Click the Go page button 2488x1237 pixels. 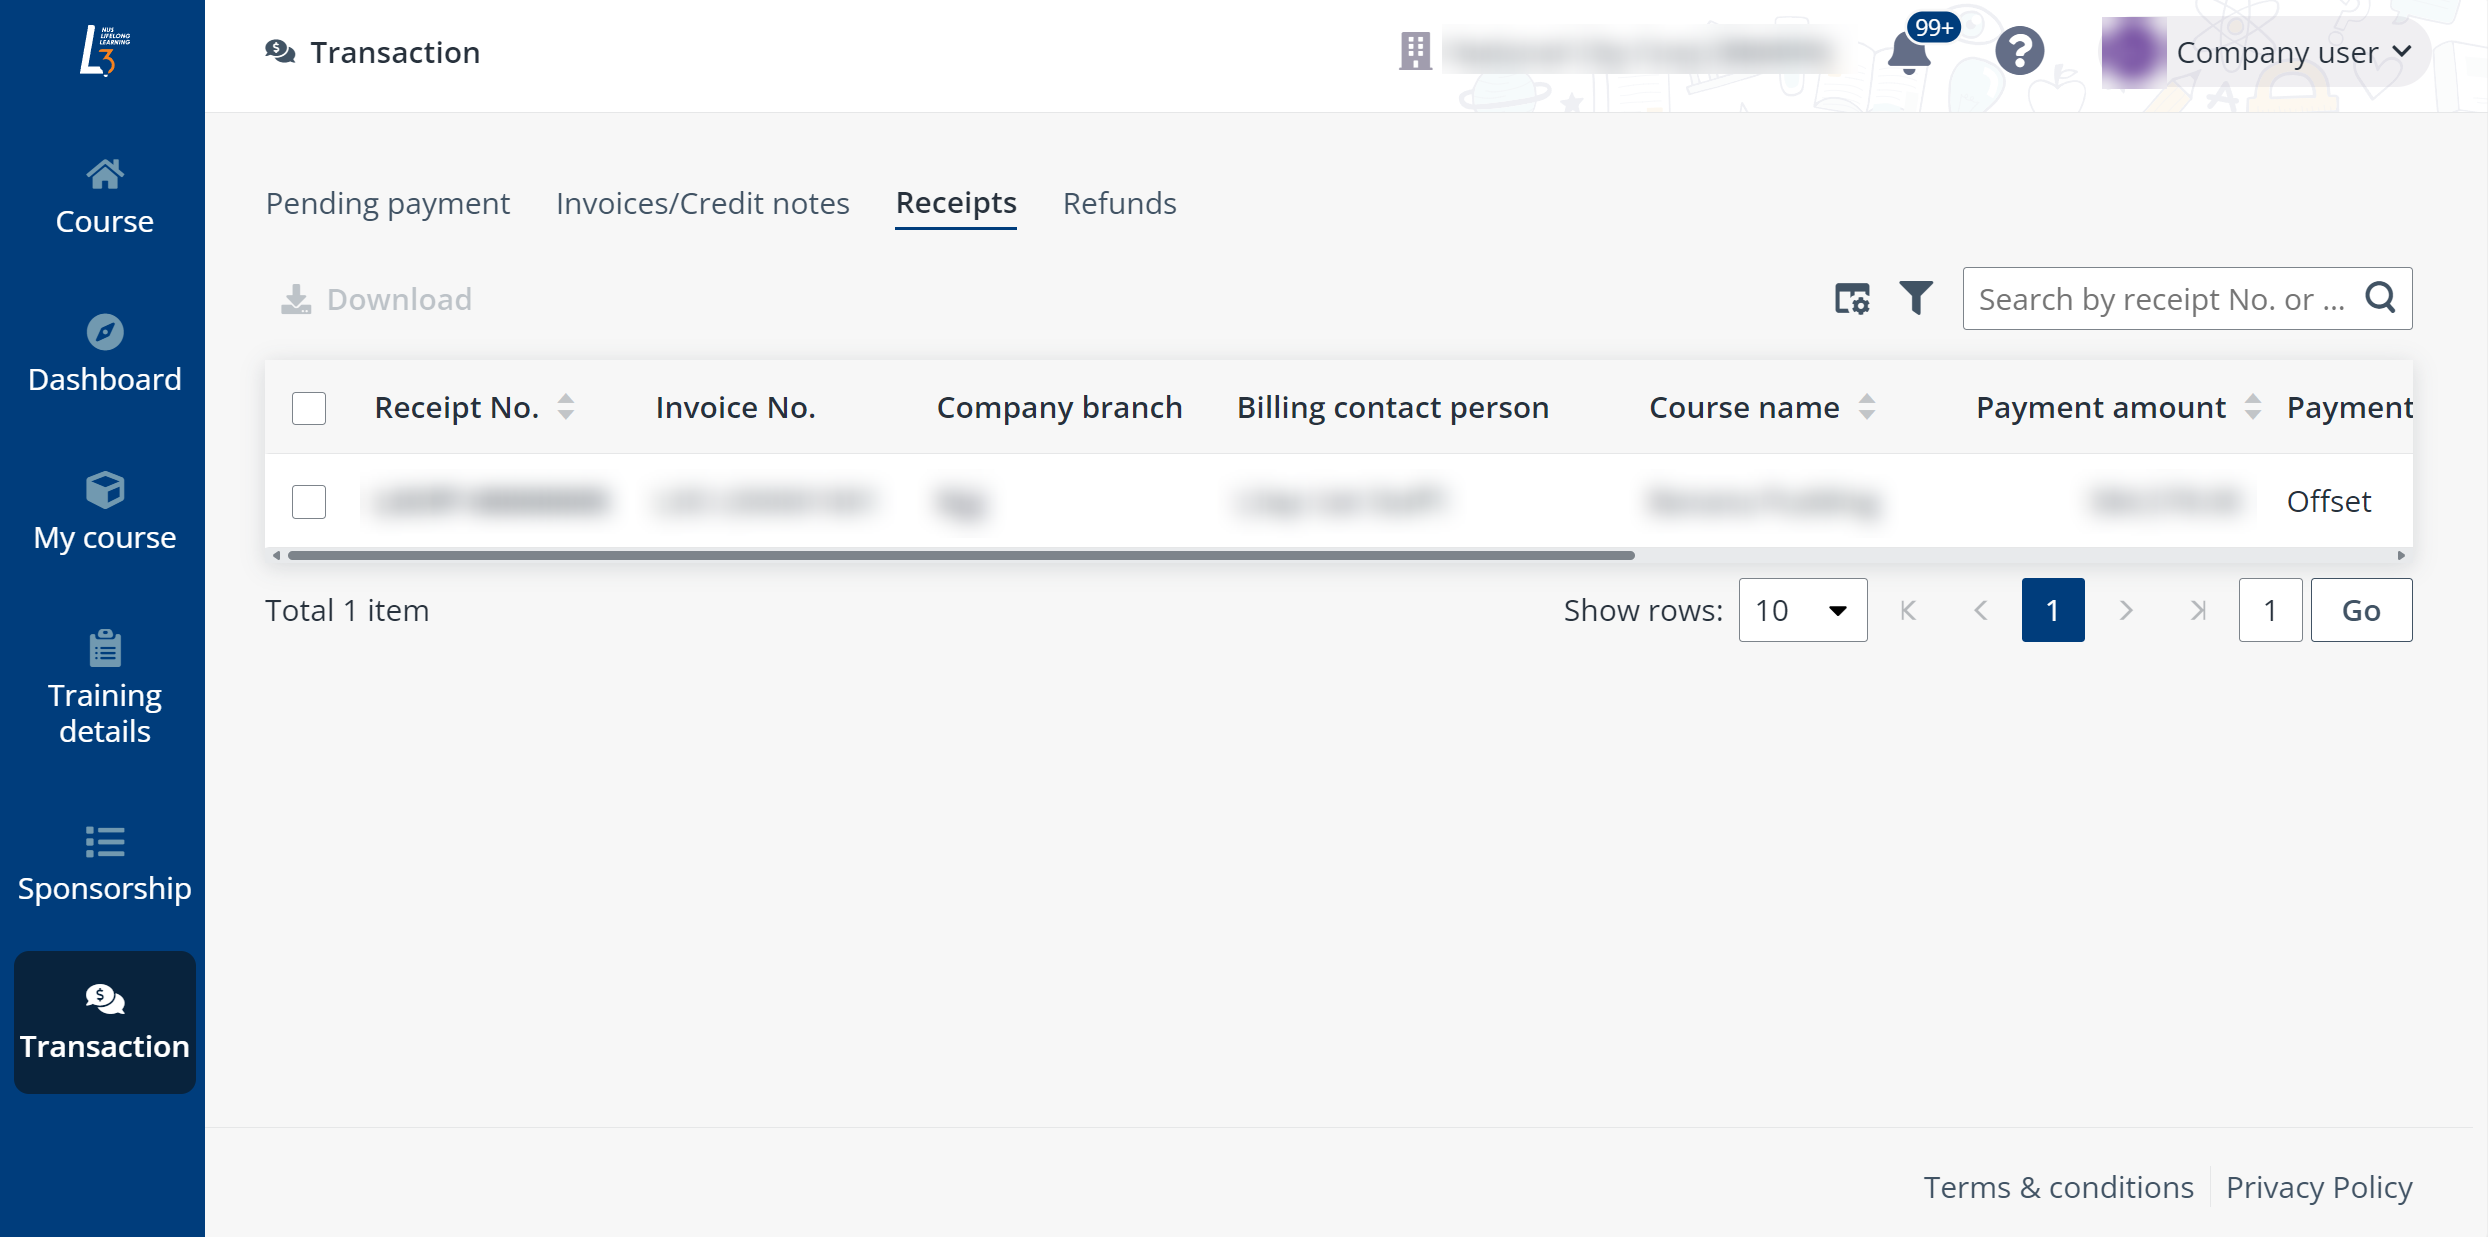(x=2360, y=610)
